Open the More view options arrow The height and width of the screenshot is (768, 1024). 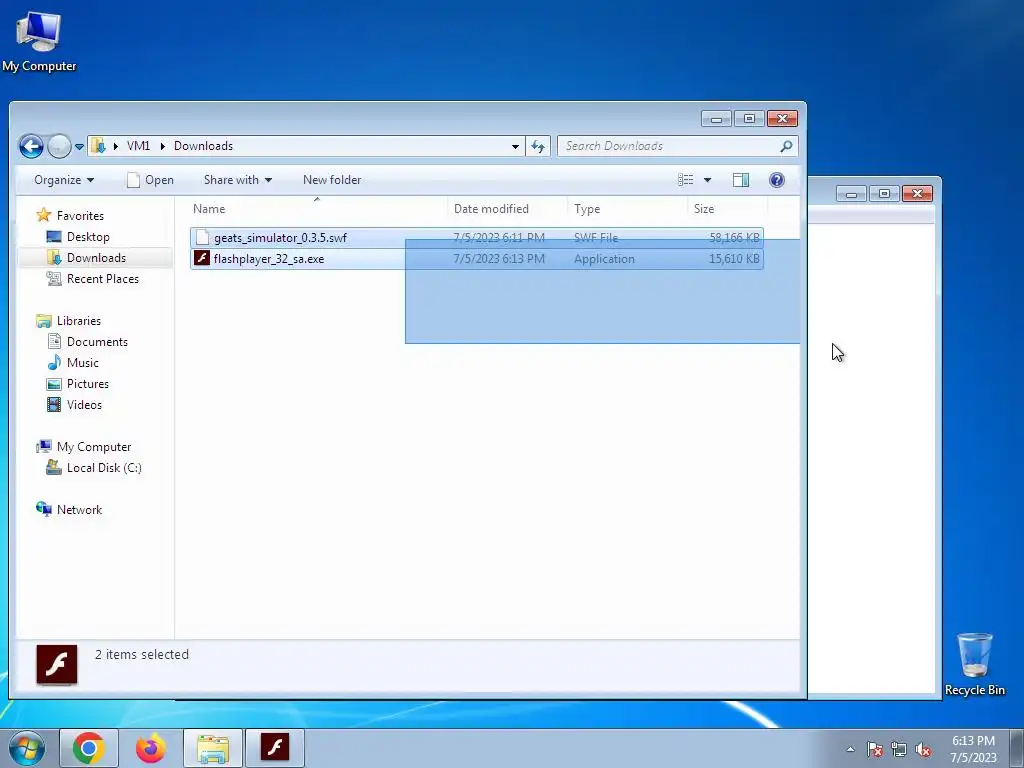click(707, 180)
